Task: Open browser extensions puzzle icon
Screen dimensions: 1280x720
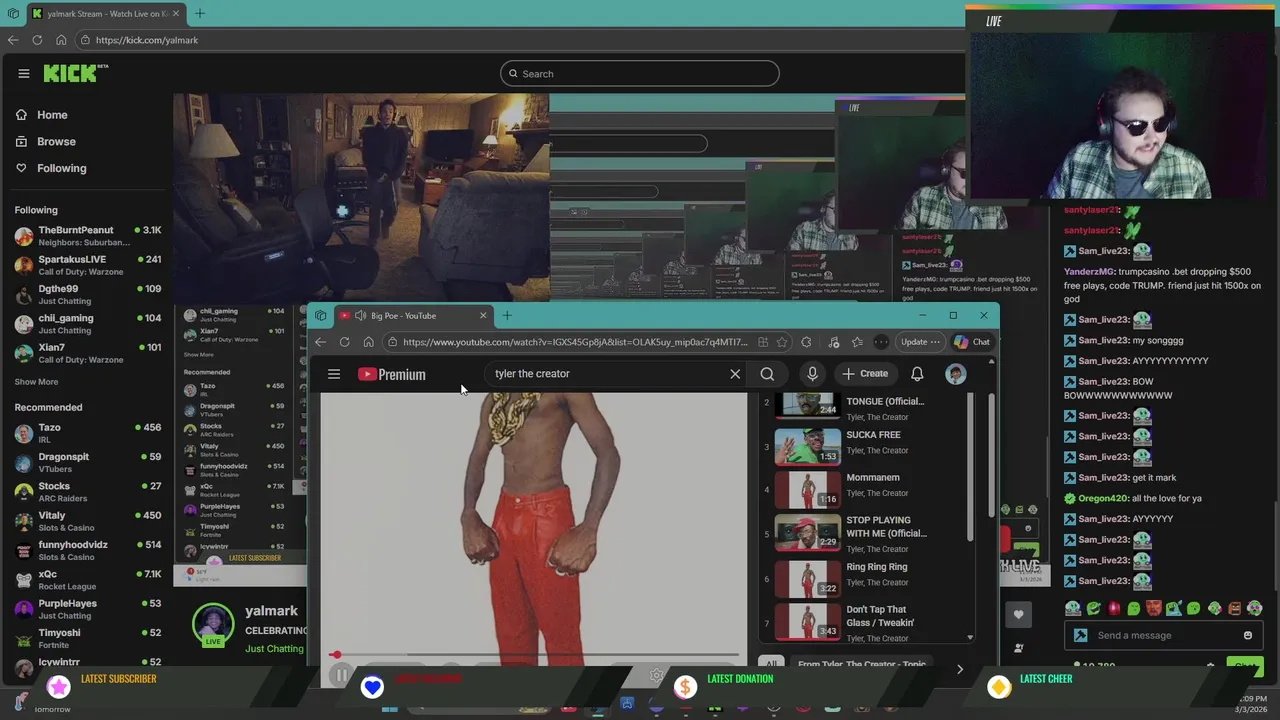Action: (x=806, y=342)
